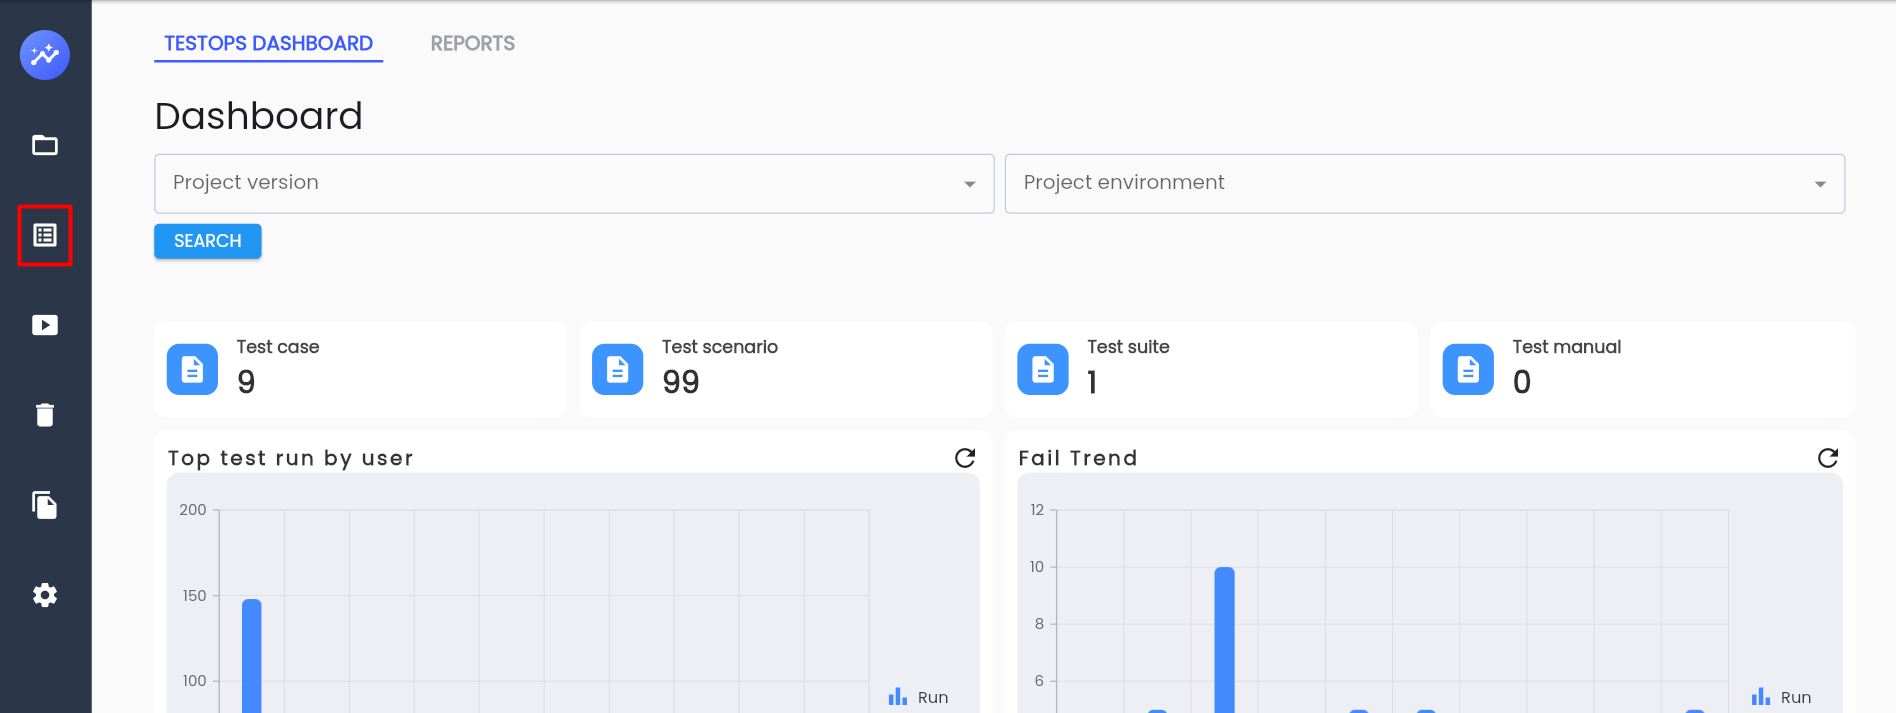Click the Project version input field
Image resolution: width=1896 pixels, height=713 pixels.
(x=574, y=183)
